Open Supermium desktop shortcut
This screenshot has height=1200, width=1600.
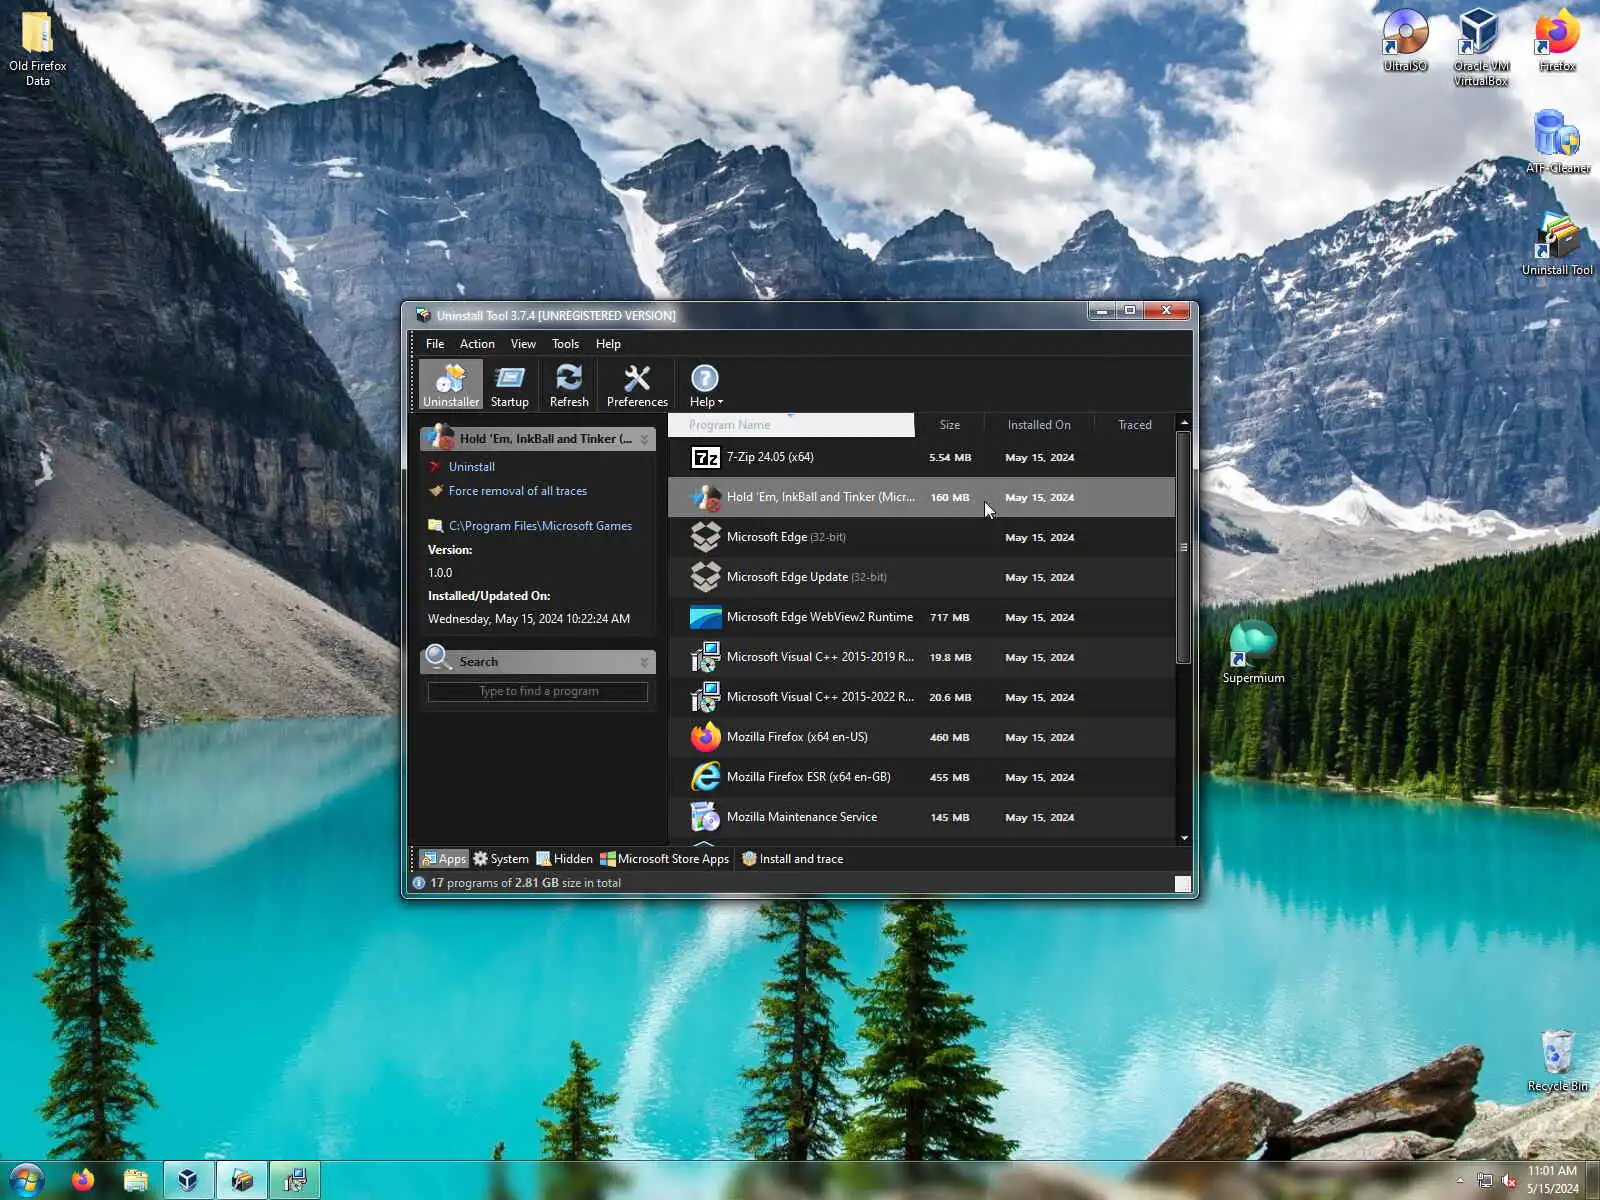(1253, 652)
